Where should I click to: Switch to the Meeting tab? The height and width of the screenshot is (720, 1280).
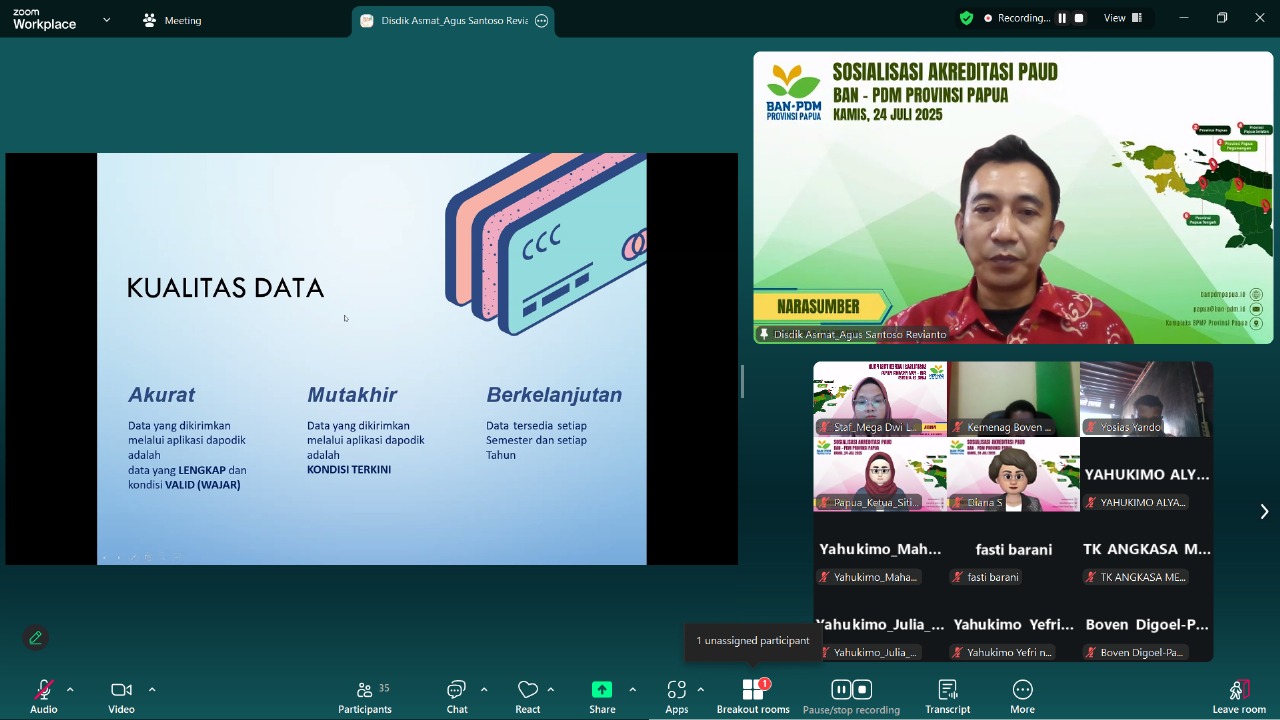172,20
